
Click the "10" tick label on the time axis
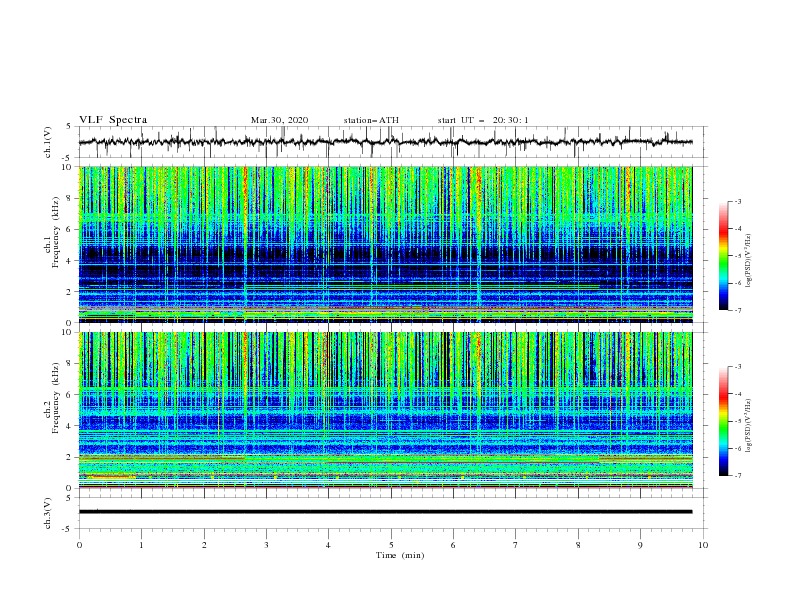pos(703,545)
